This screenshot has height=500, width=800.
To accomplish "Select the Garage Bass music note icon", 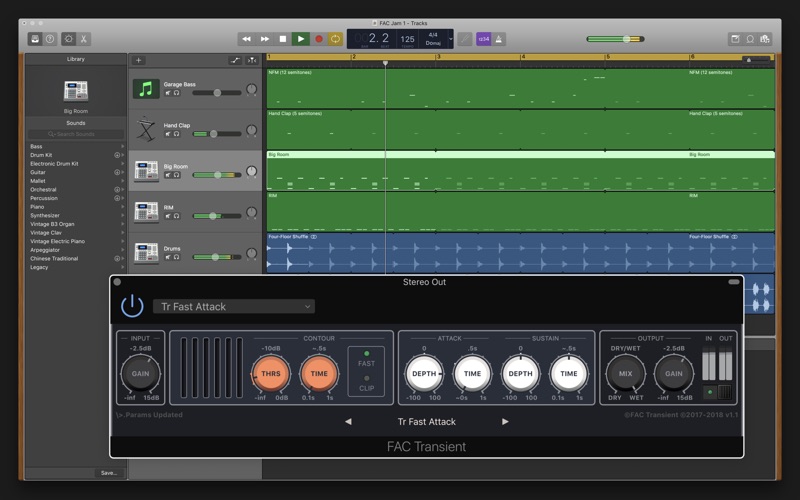I will click(146, 89).
